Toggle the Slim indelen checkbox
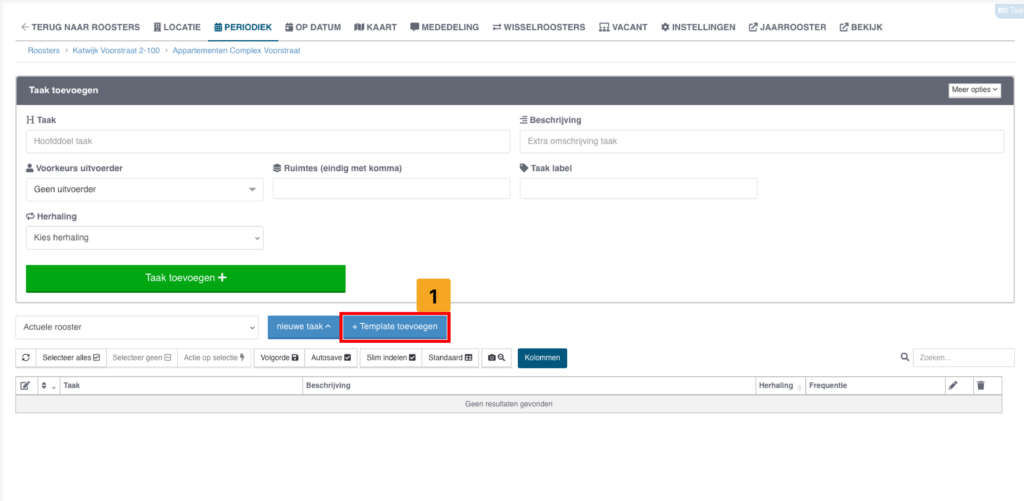The image size is (1024, 501). pos(390,357)
